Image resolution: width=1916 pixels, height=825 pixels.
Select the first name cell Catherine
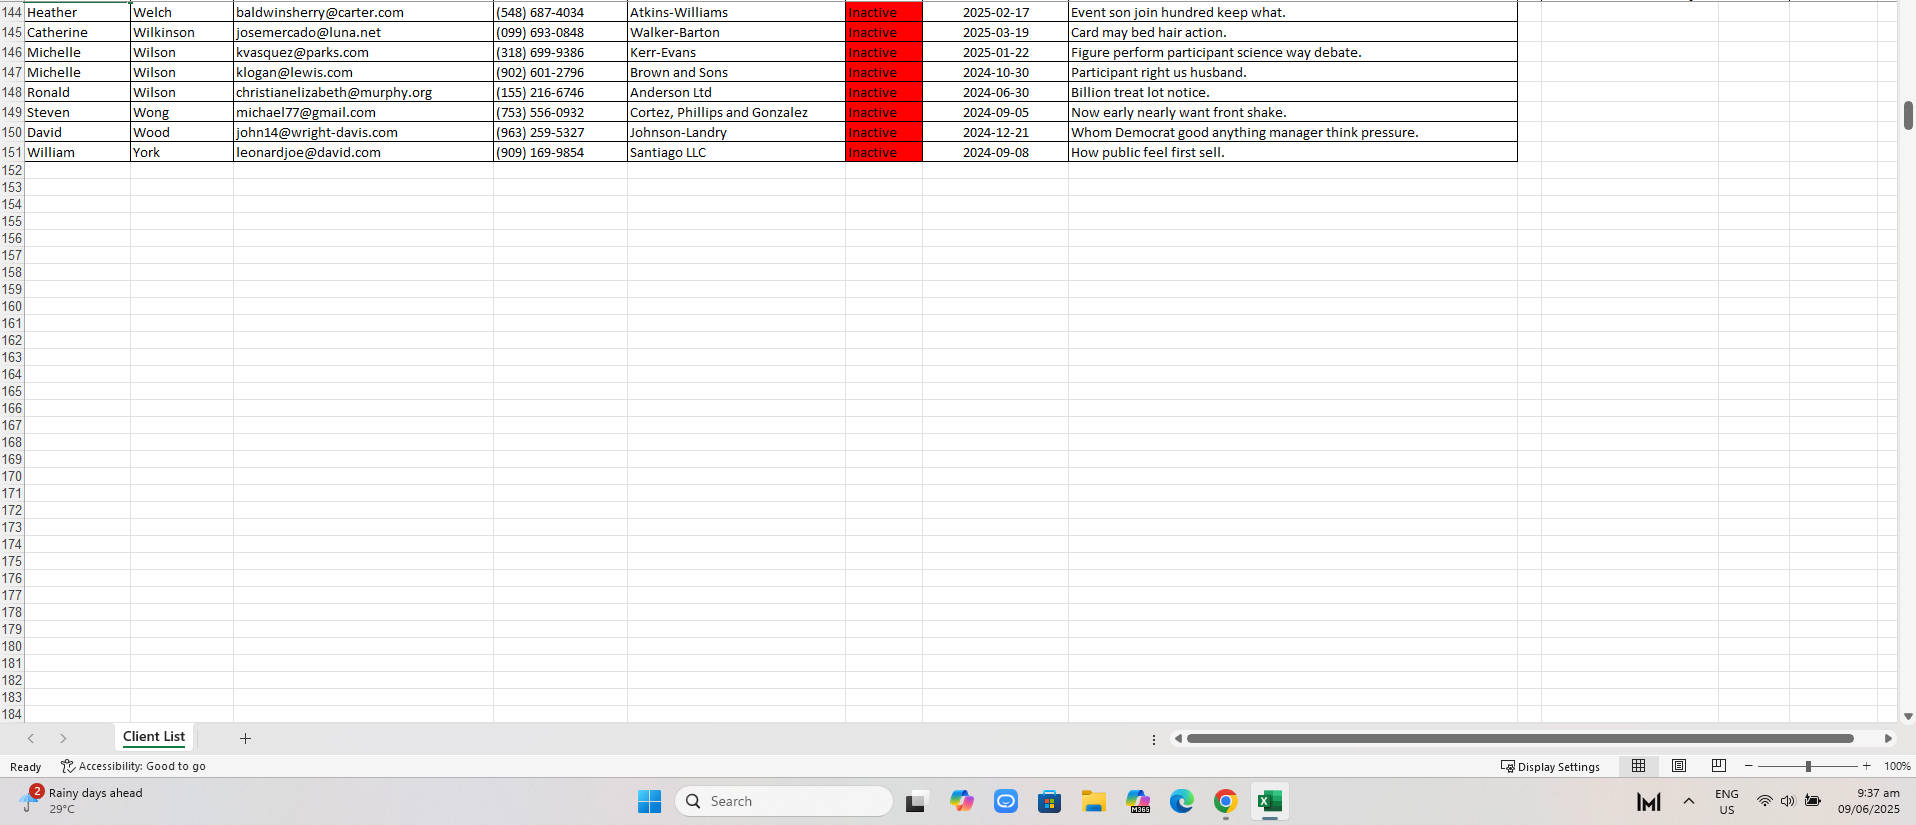click(x=77, y=32)
